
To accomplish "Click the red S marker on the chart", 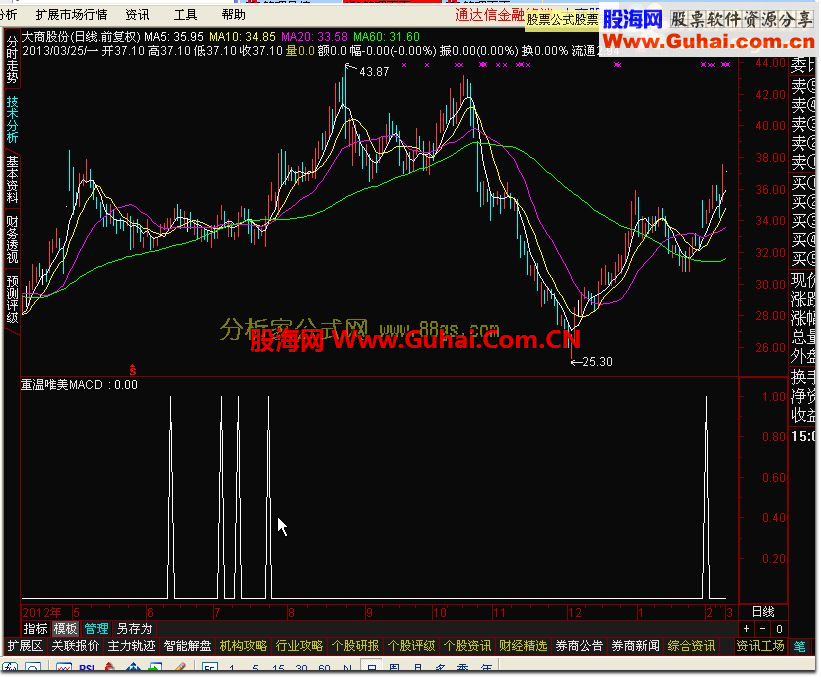I will point(133,370).
